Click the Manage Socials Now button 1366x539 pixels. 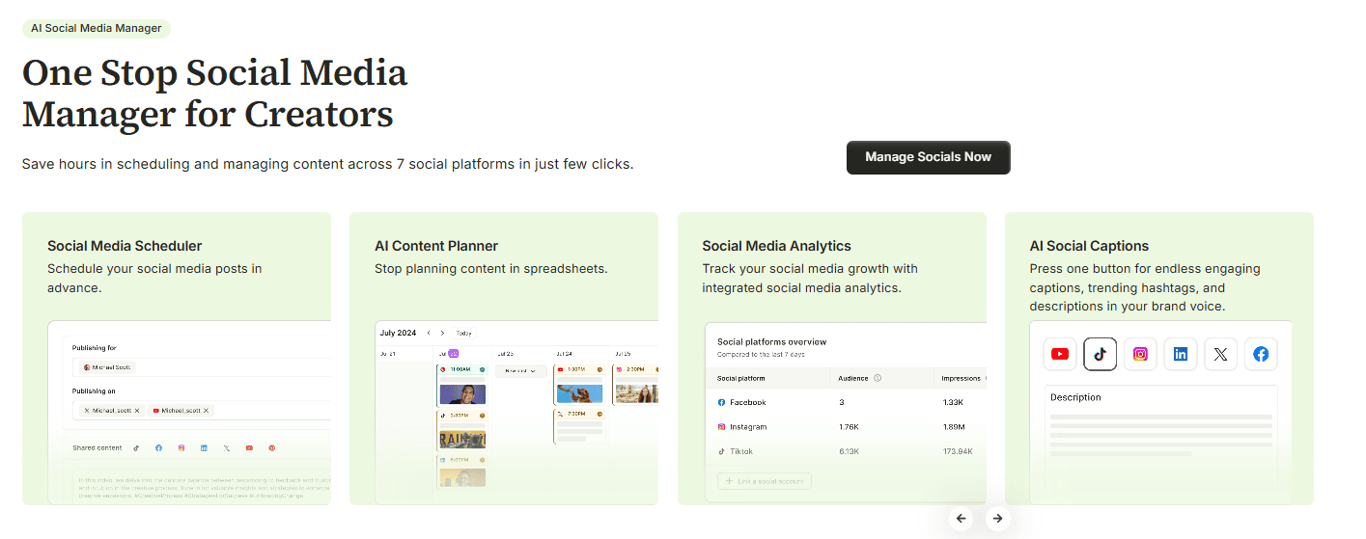928,157
